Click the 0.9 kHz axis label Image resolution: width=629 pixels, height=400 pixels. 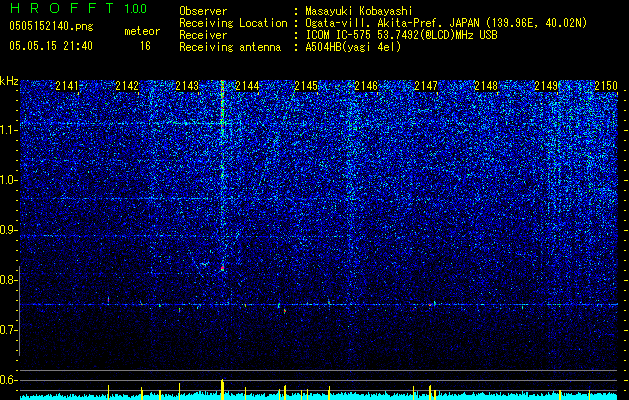click(x=8, y=230)
